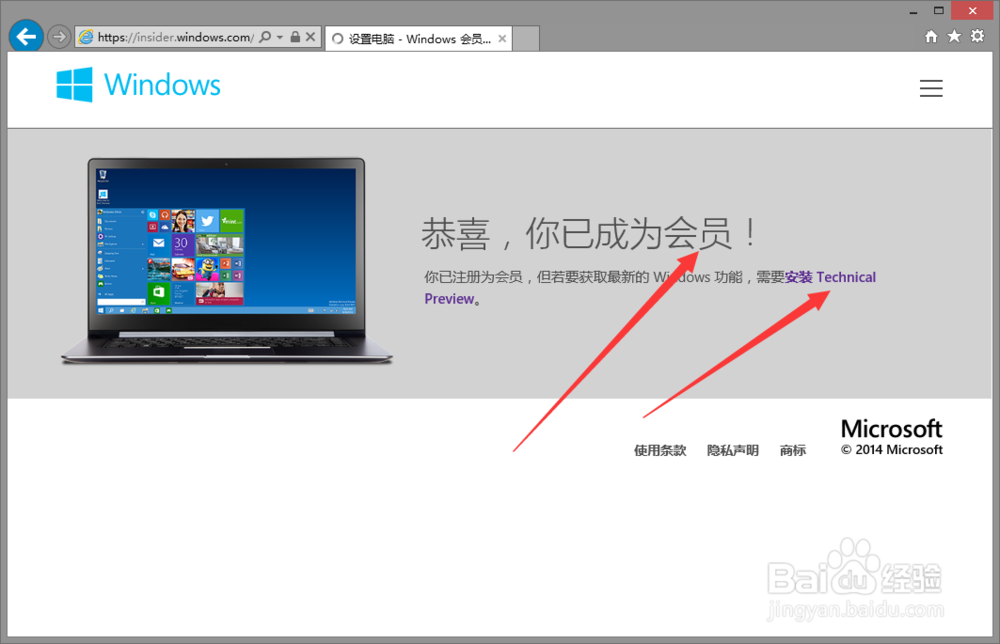Click the security lock icon in address bar
The image size is (1000, 644).
pyautogui.click(x=295, y=37)
